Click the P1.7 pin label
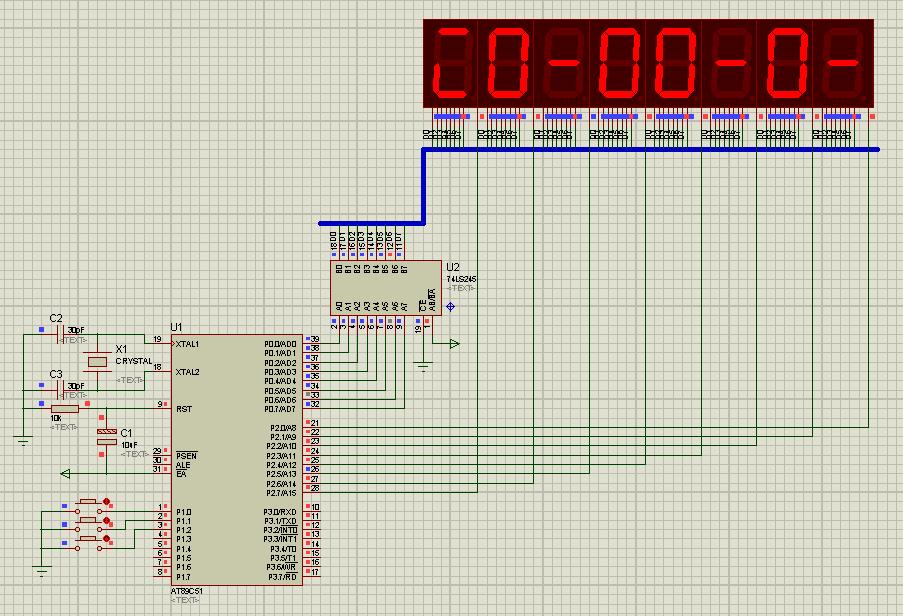Screen dimensions: 903x616 (184, 577)
